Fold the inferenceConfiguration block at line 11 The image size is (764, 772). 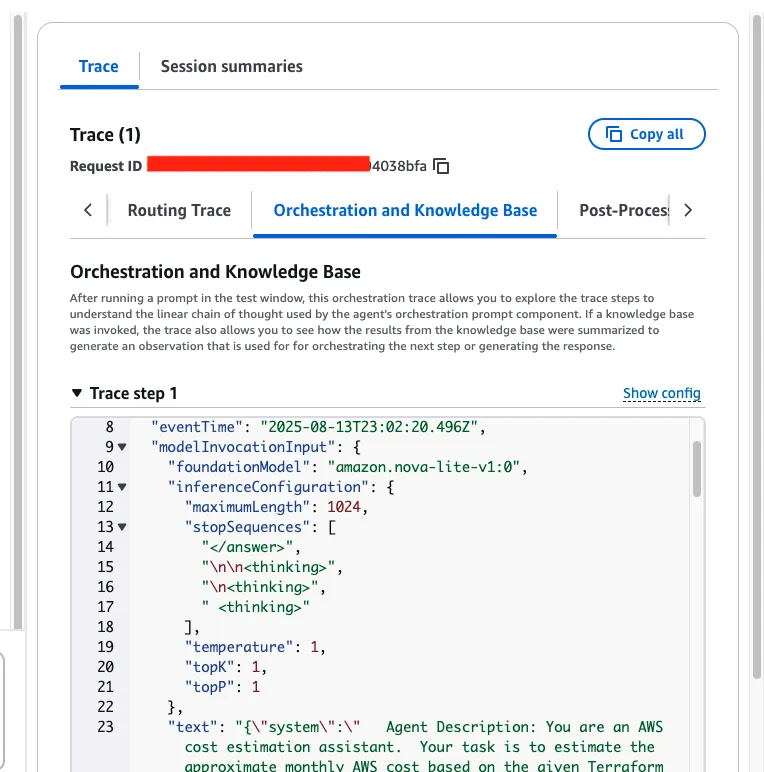[x=122, y=487]
